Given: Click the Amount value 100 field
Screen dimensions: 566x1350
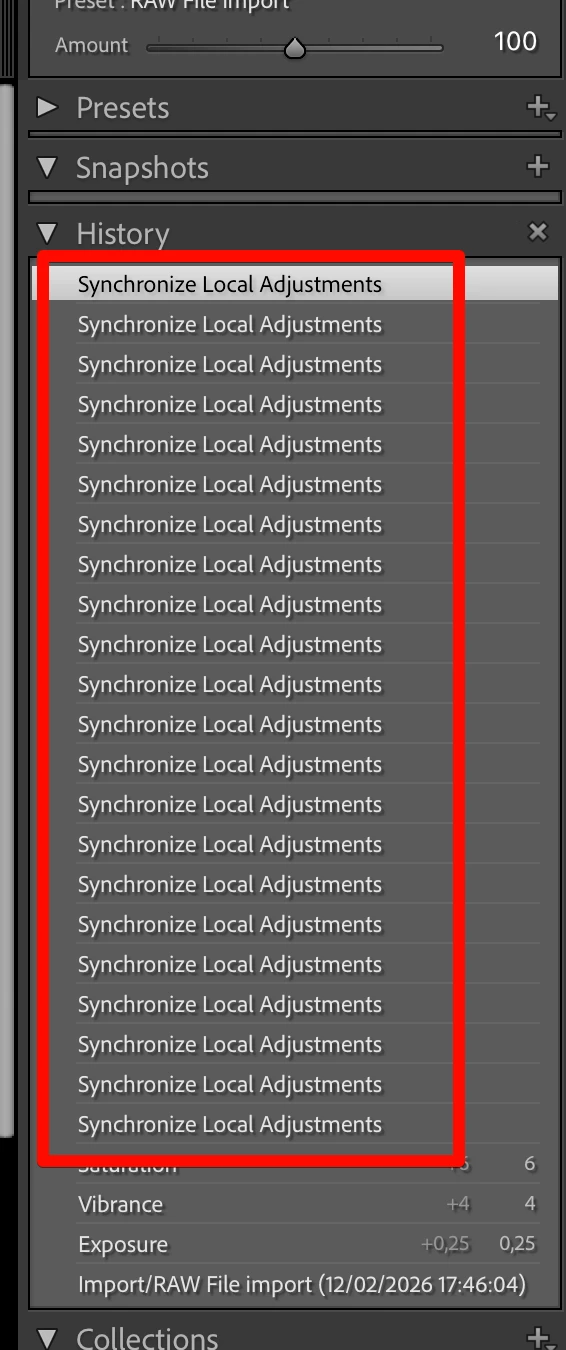Looking at the screenshot, I should (x=515, y=42).
